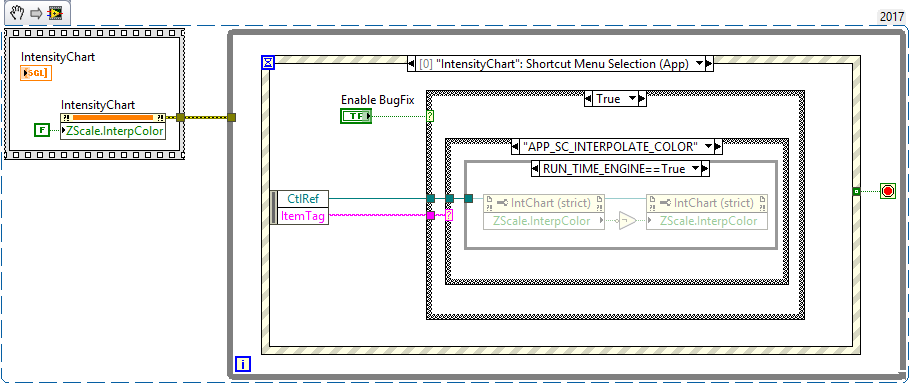The image size is (910, 384).
Task: Click the ZScale.InterpColor read property
Action: click(x=544, y=220)
